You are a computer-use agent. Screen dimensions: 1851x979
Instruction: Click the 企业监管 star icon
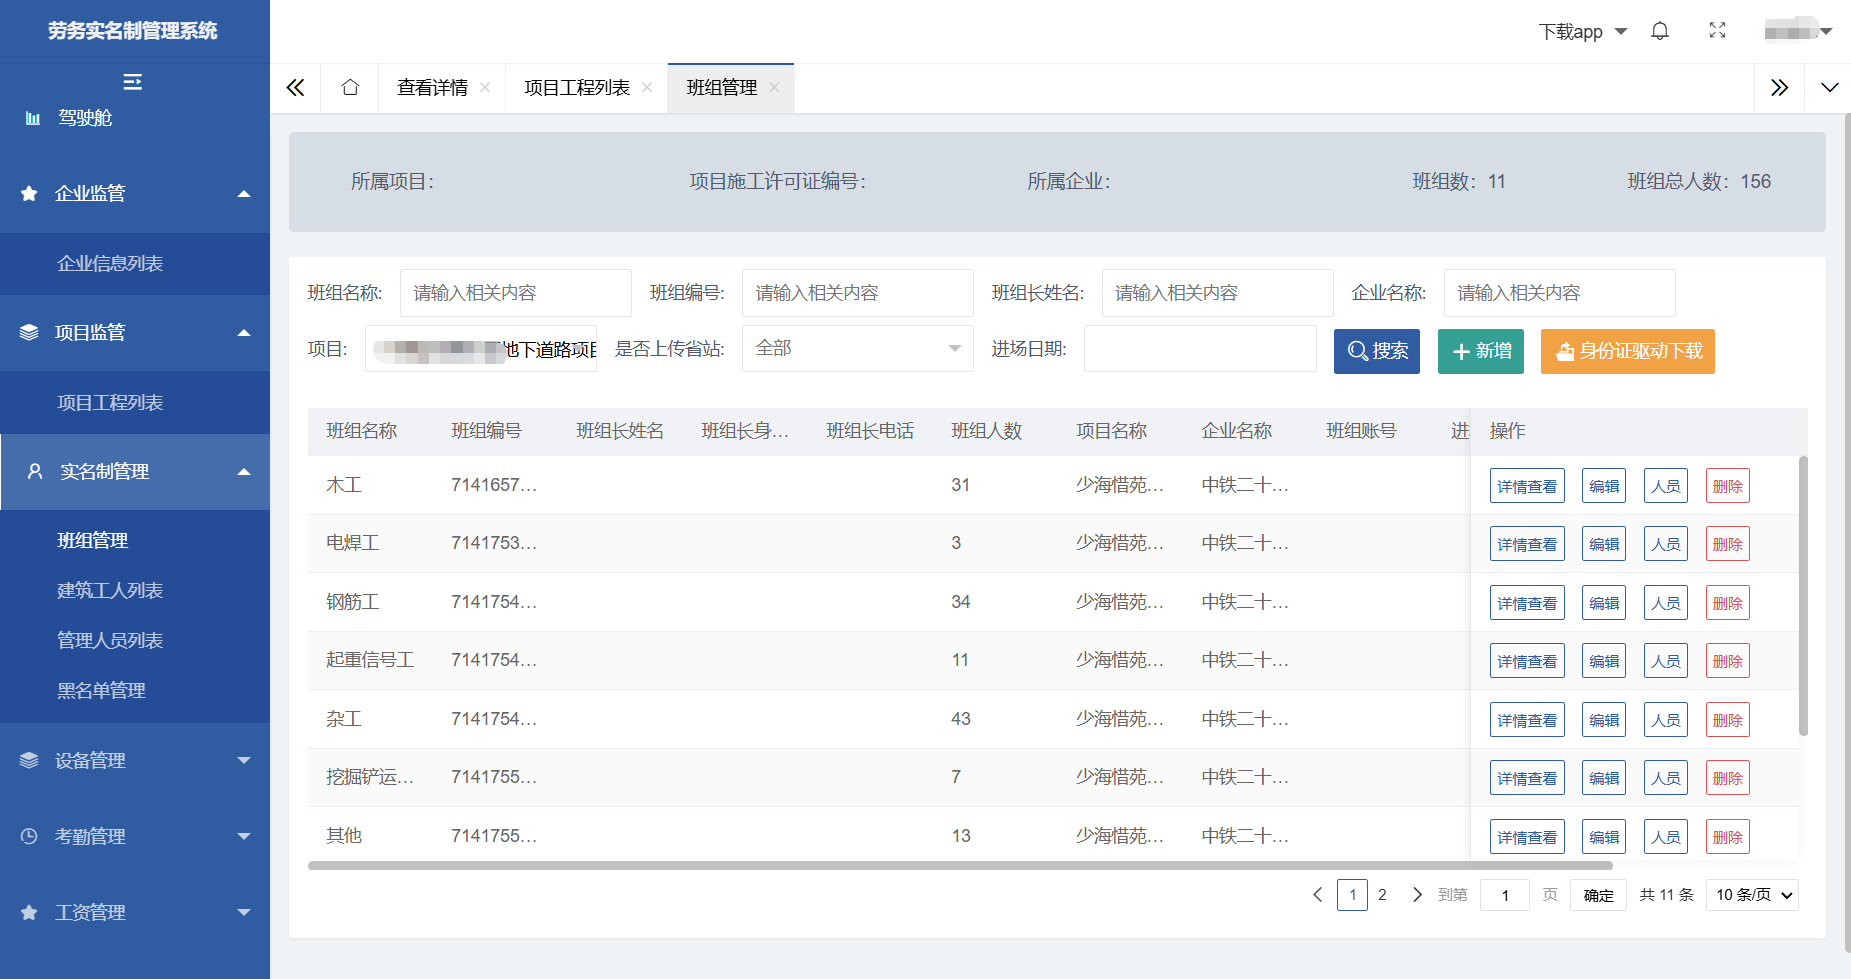click(x=28, y=193)
